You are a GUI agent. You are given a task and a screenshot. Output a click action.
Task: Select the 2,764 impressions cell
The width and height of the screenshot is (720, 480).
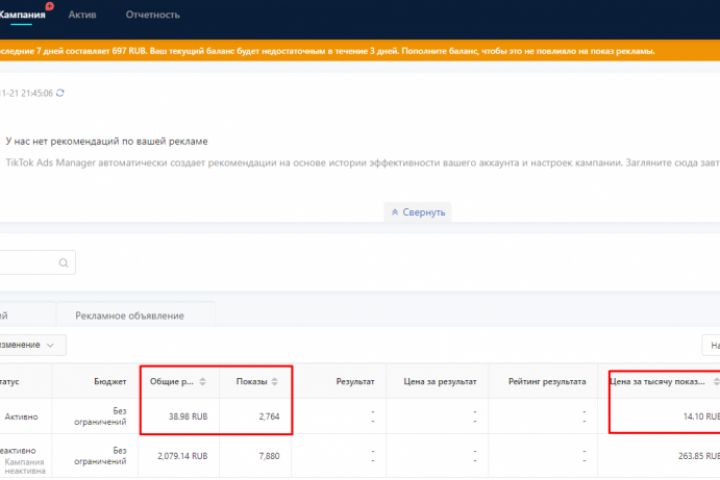[x=269, y=417]
